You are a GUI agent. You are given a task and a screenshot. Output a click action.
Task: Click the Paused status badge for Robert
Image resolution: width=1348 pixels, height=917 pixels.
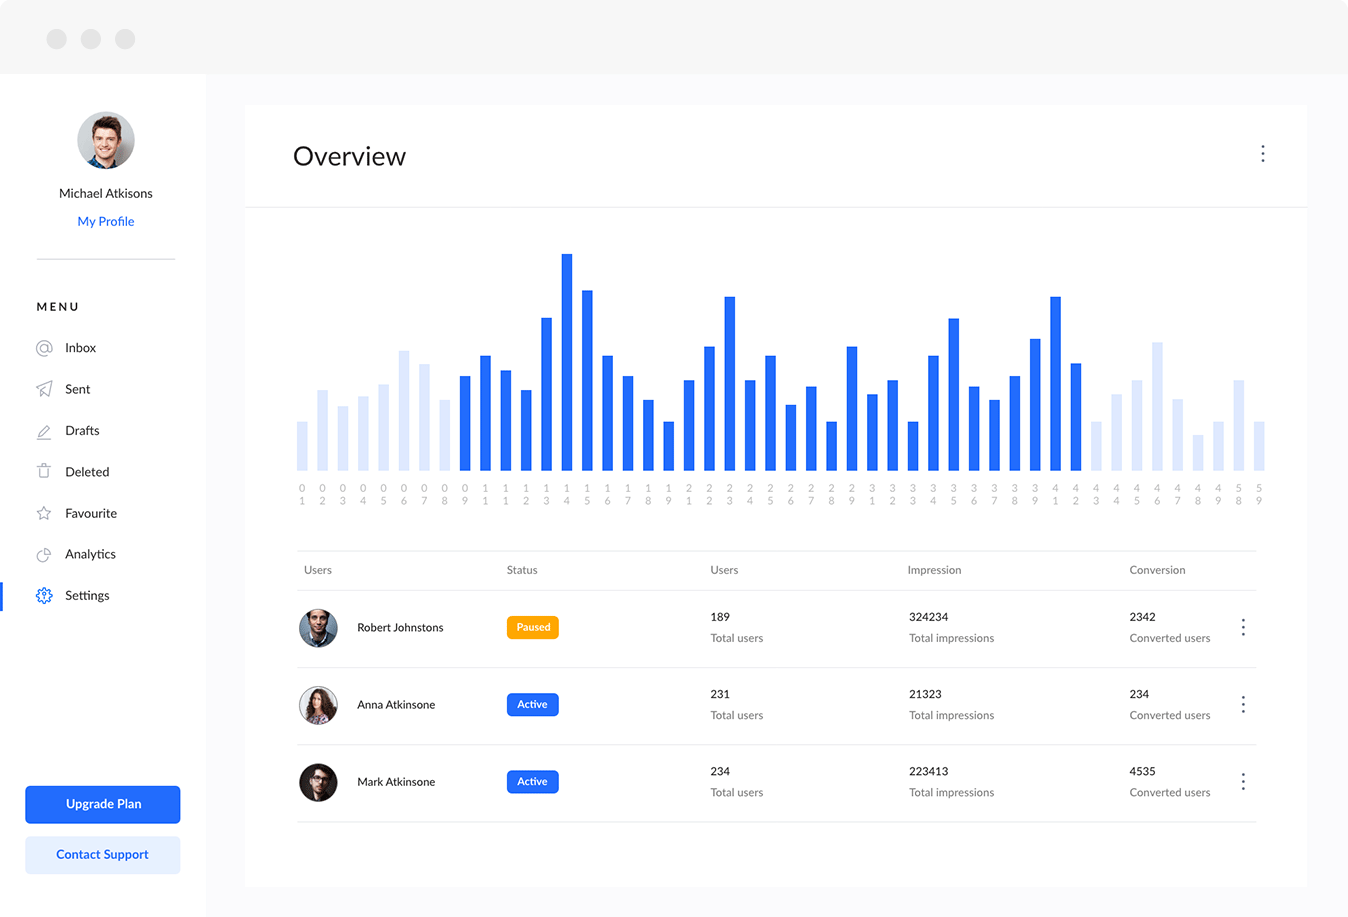(532, 627)
